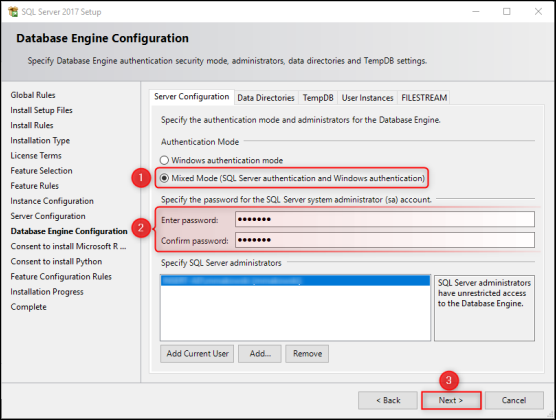Click the SQL Server Setup title bar icon
Image resolution: width=556 pixels, height=420 pixels.
coord(13,12)
